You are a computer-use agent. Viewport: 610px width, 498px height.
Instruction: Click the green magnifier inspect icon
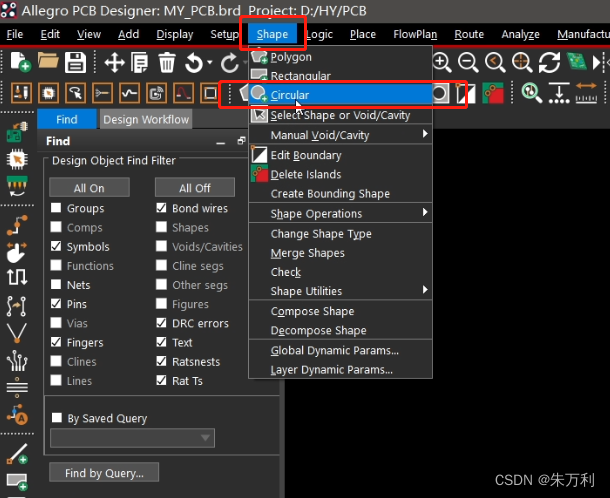point(531,93)
